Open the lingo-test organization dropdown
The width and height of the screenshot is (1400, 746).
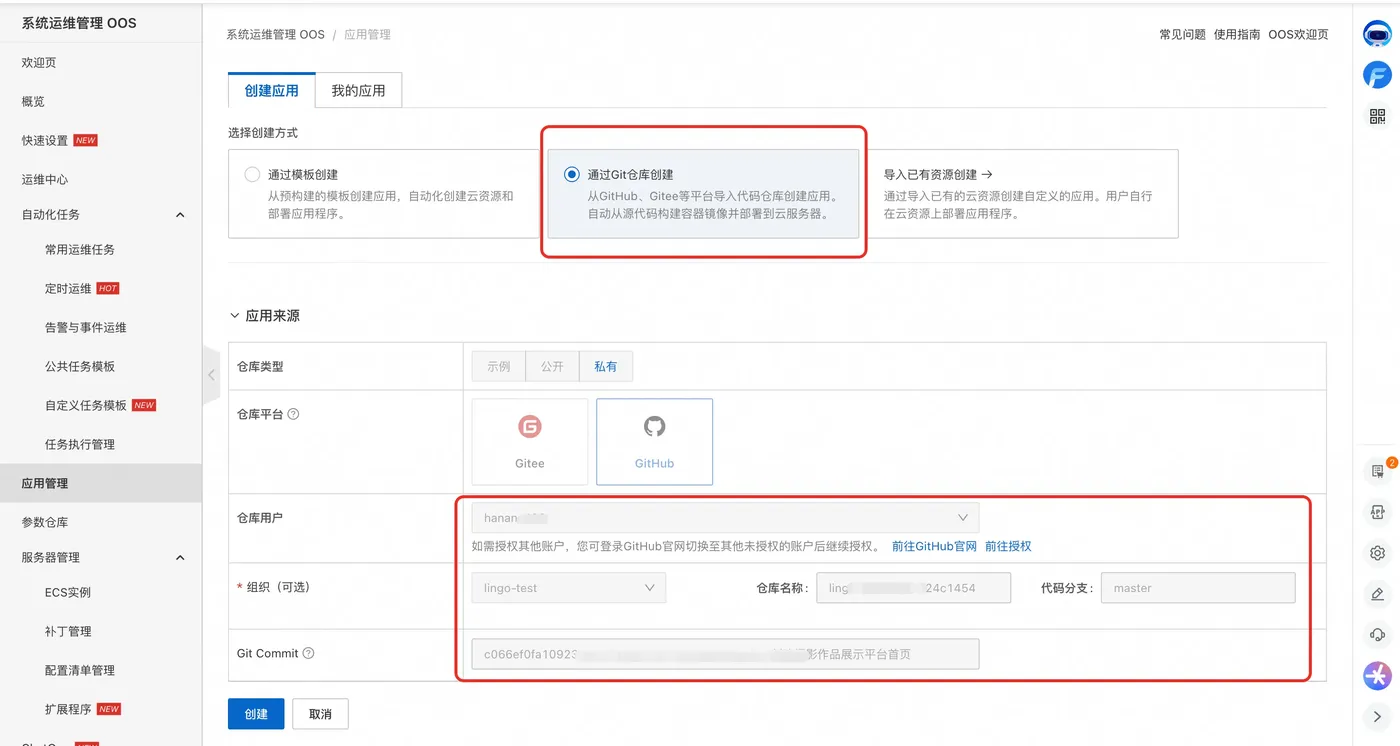click(568, 588)
